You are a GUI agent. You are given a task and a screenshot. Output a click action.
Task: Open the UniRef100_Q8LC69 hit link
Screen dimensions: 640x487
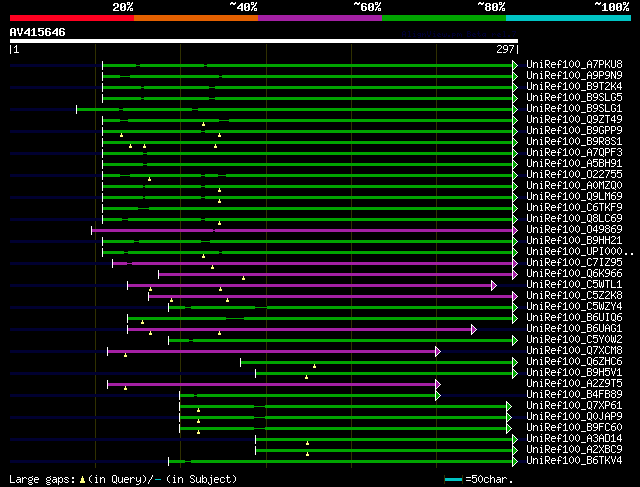point(574,219)
